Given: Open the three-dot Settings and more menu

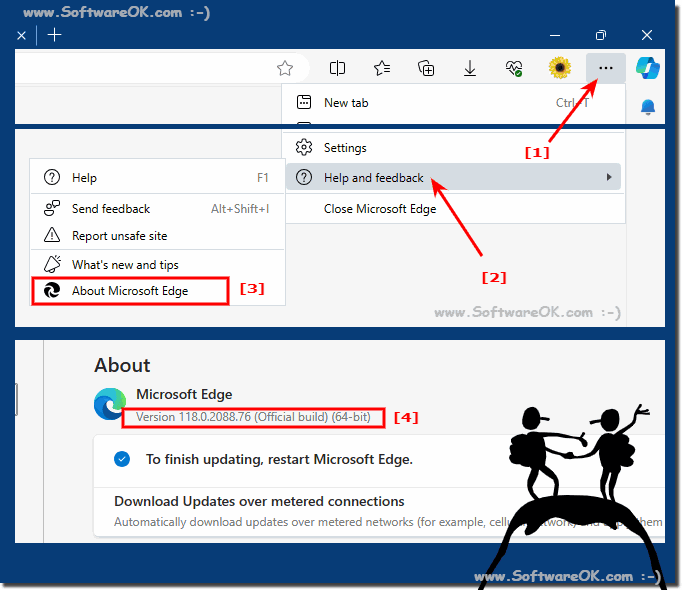Looking at the screenshot, I should [x=605, y=68].
